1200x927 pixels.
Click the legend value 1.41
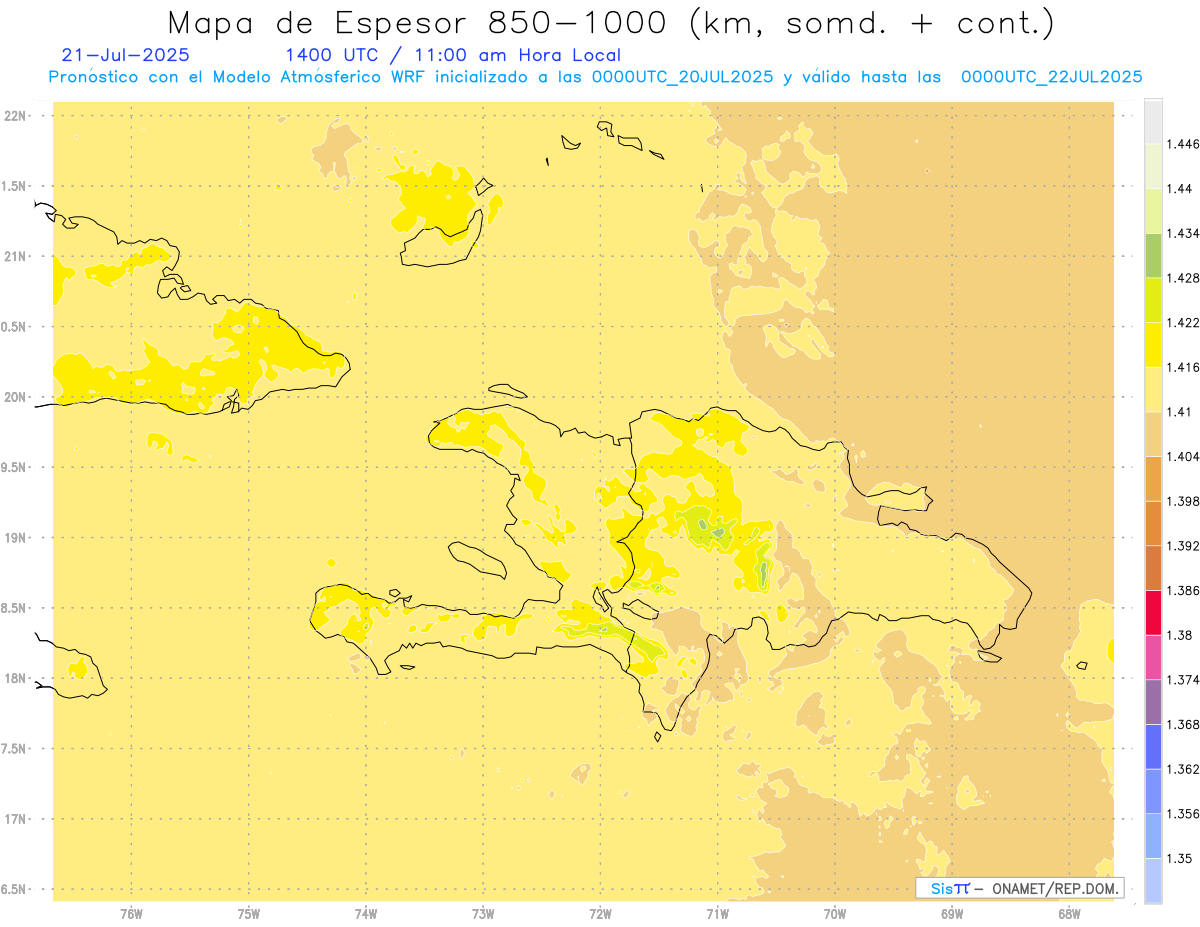pyautogui.click(x=1180, y=412)
